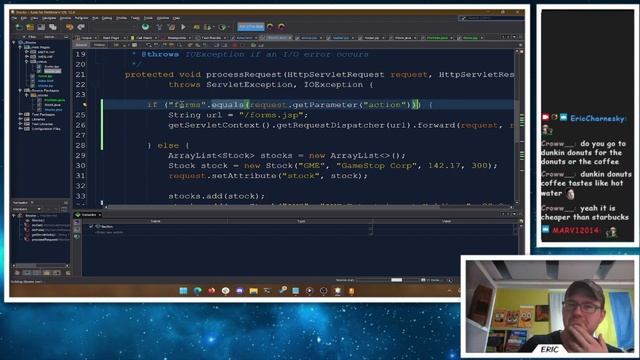
Task: Collapse the Source Packages node
Action: 21,90
